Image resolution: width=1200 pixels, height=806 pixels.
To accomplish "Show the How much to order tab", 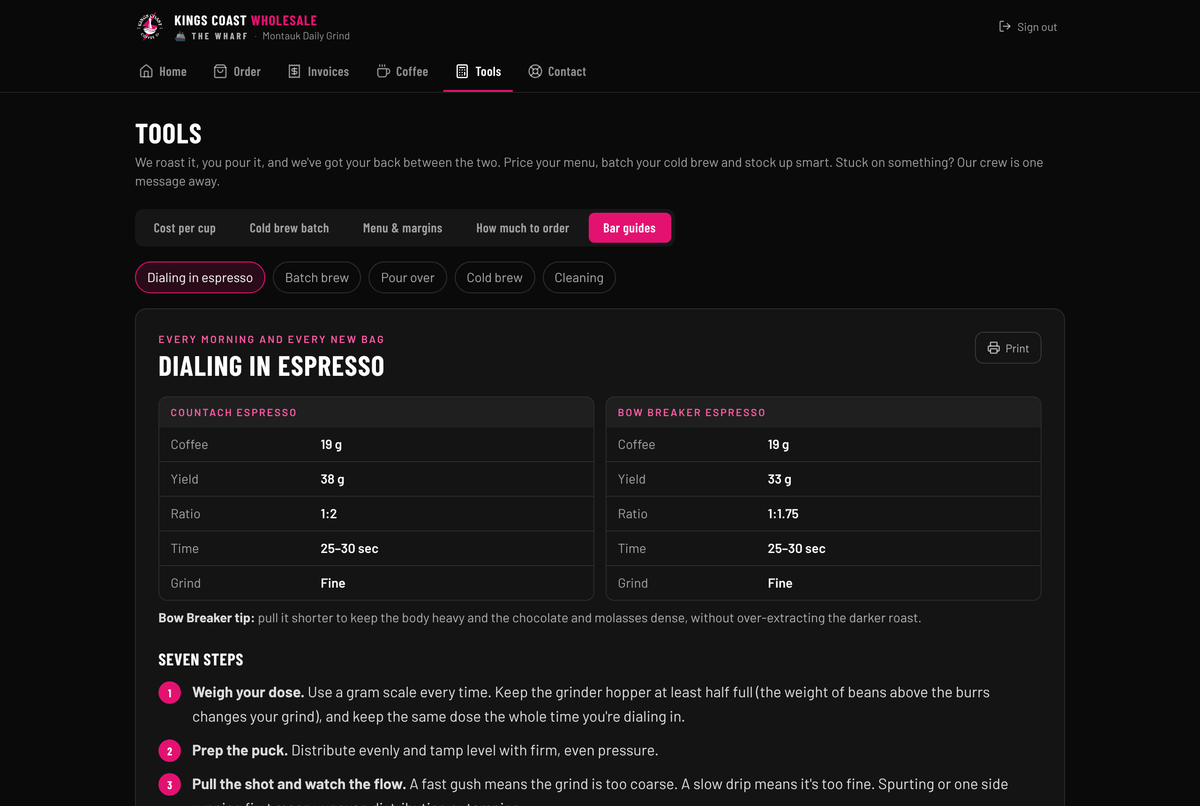I will [x=523, y=228].
